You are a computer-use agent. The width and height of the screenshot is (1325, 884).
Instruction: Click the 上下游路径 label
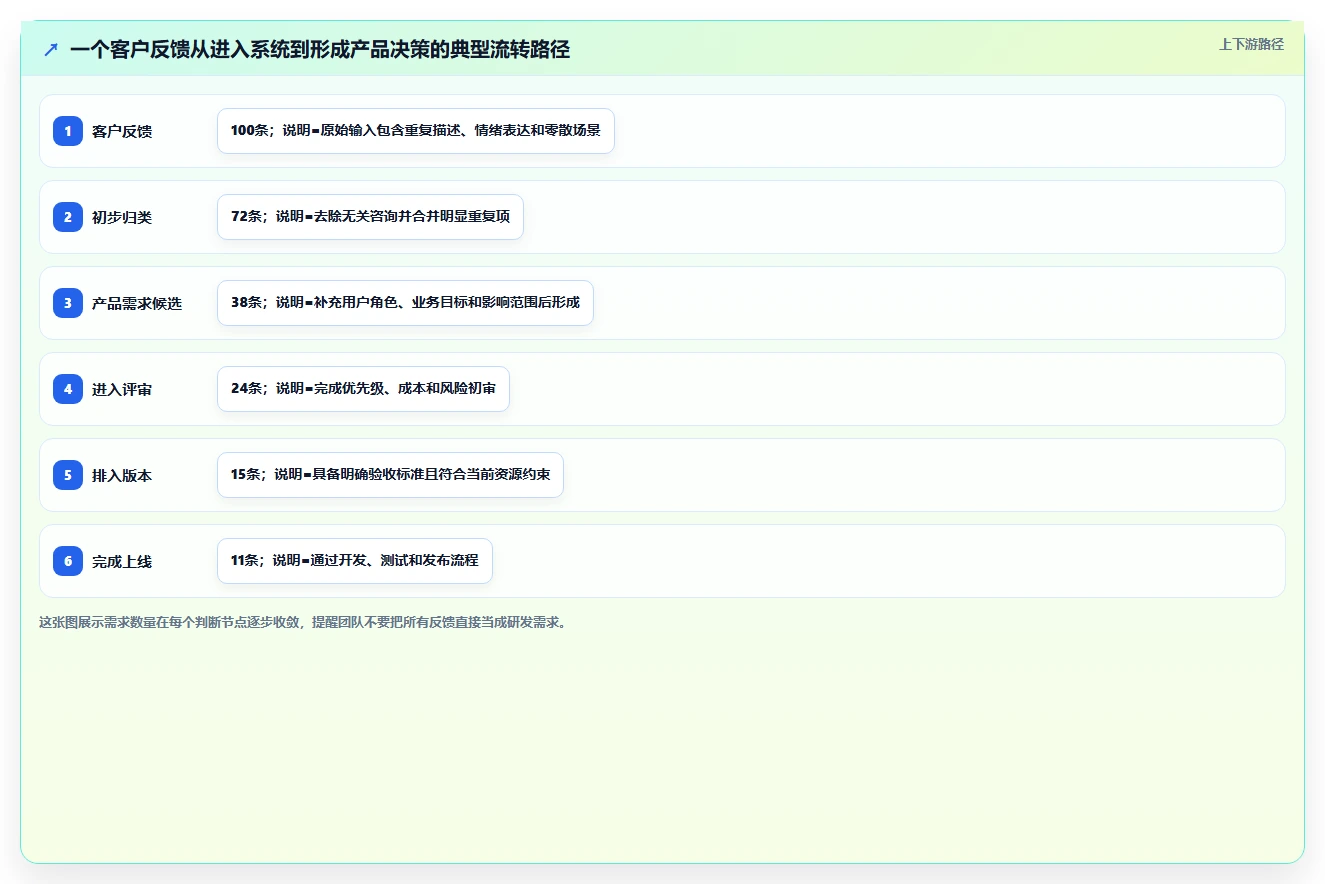tap(1251, 44)
